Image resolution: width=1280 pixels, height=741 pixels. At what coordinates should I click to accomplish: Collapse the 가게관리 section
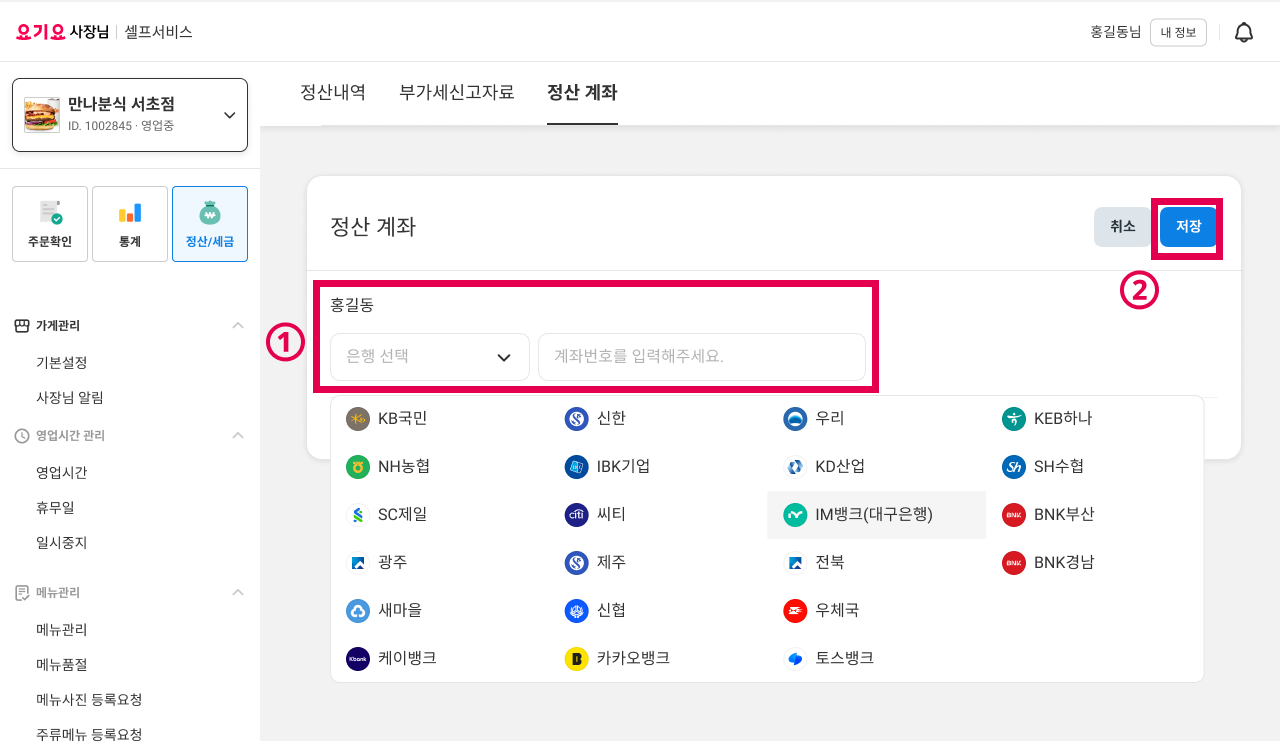[x=238, y=326]
